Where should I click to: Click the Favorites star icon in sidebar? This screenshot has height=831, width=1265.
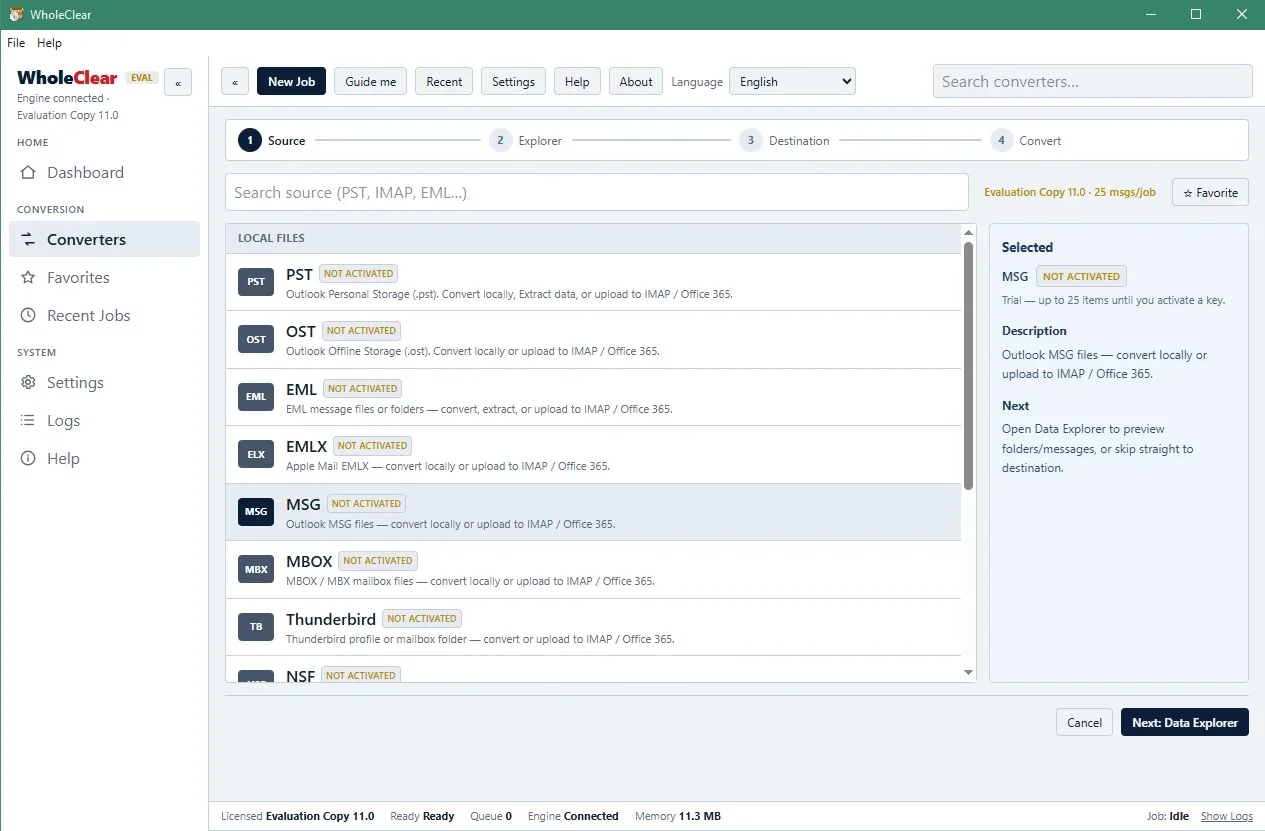pos(28,278)
